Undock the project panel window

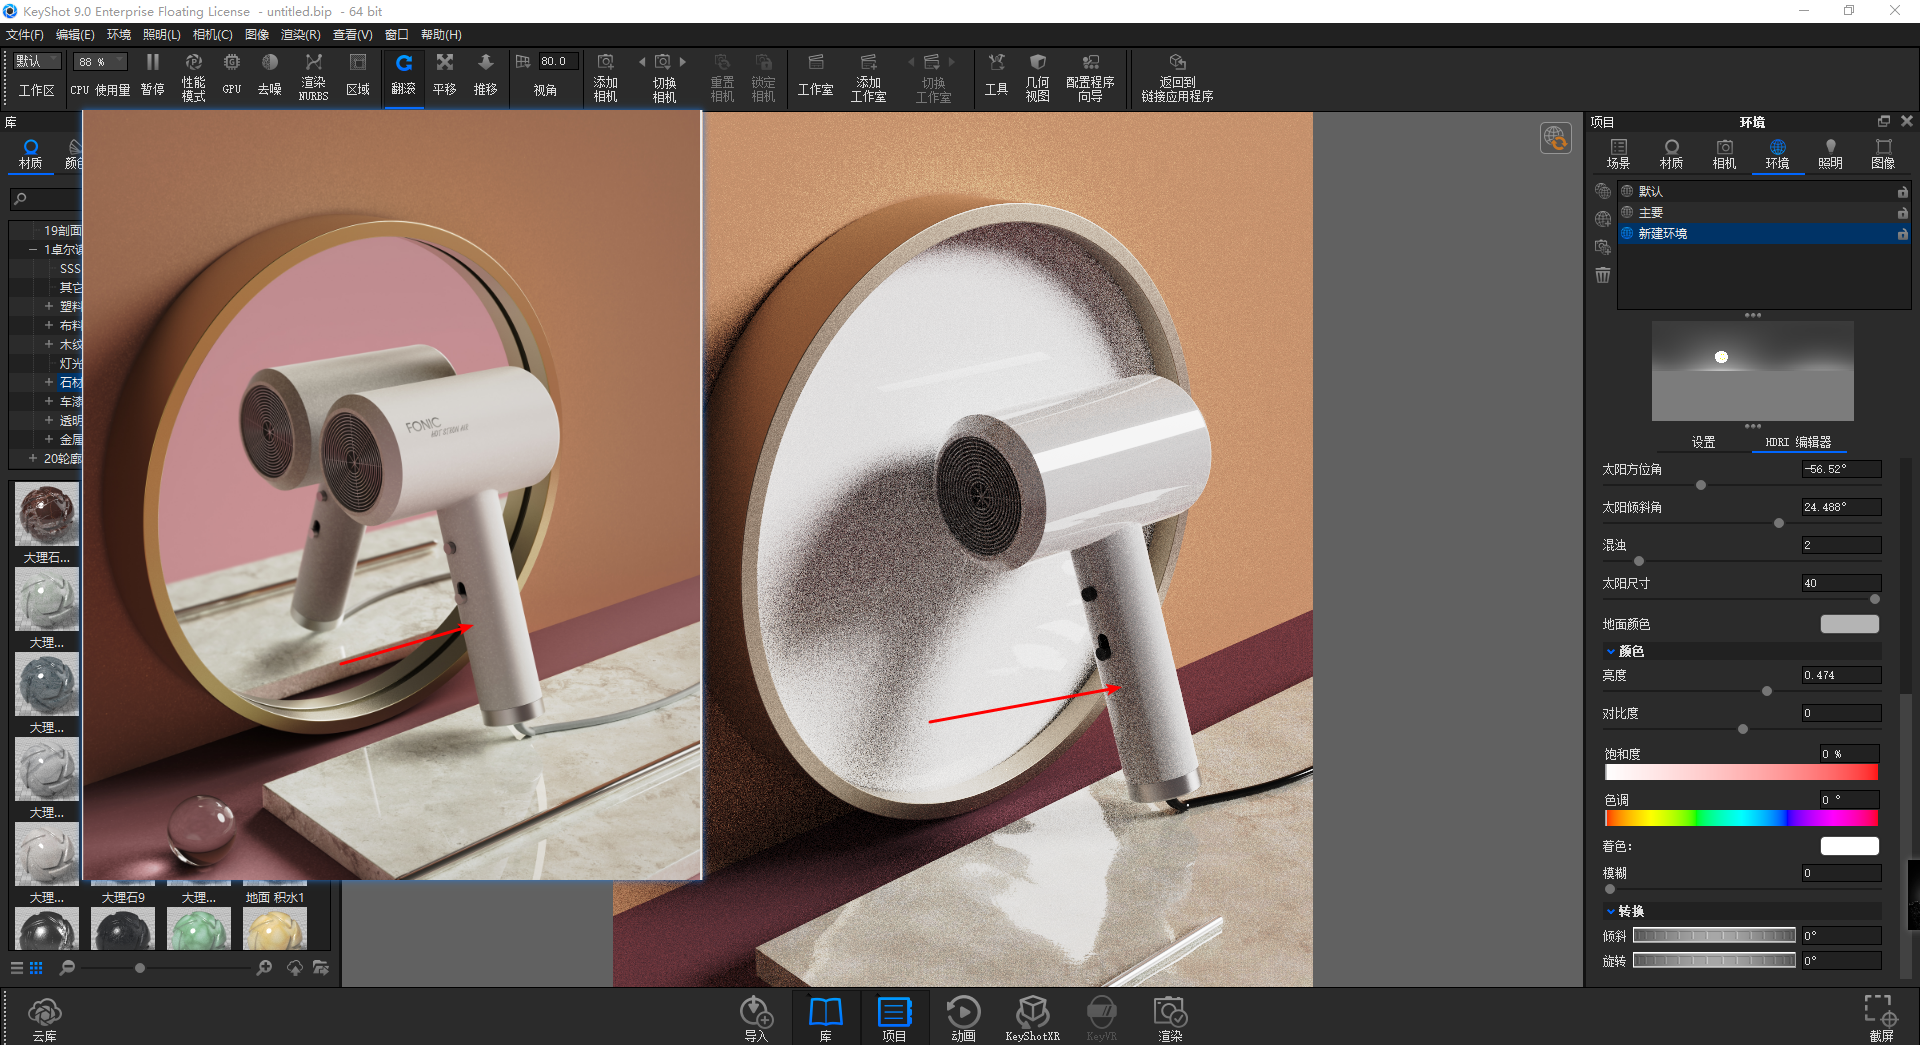(1884, 121)
